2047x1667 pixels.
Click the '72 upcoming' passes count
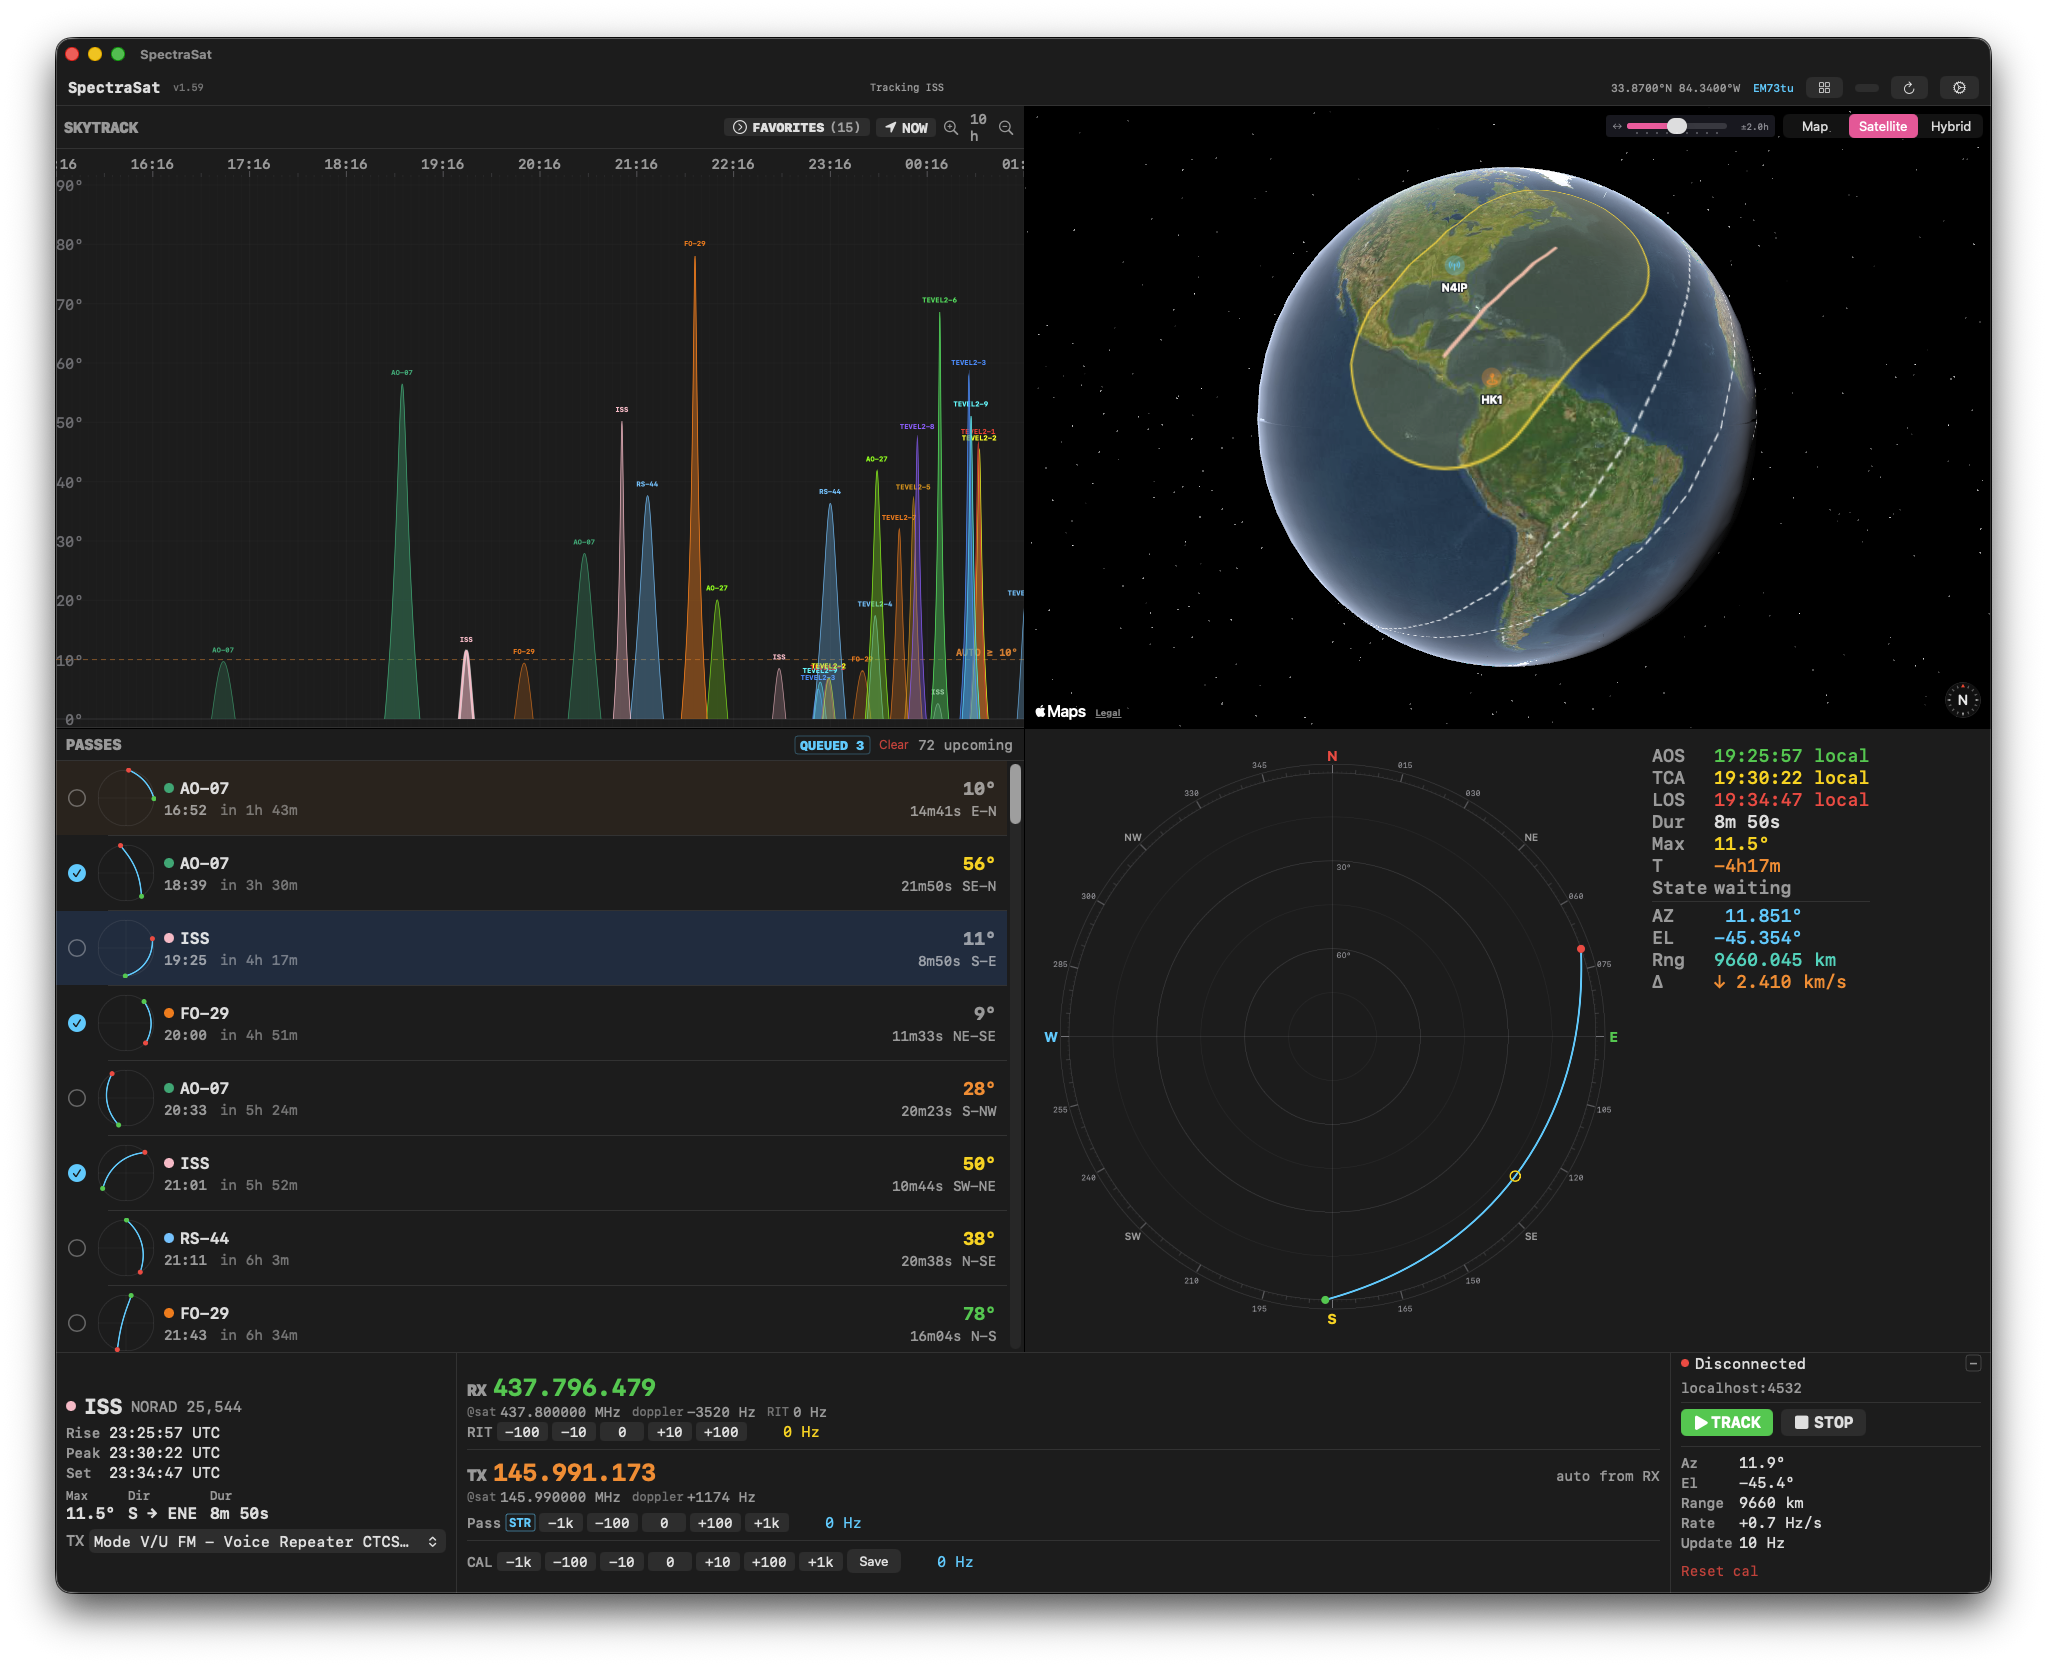point(965,746)
